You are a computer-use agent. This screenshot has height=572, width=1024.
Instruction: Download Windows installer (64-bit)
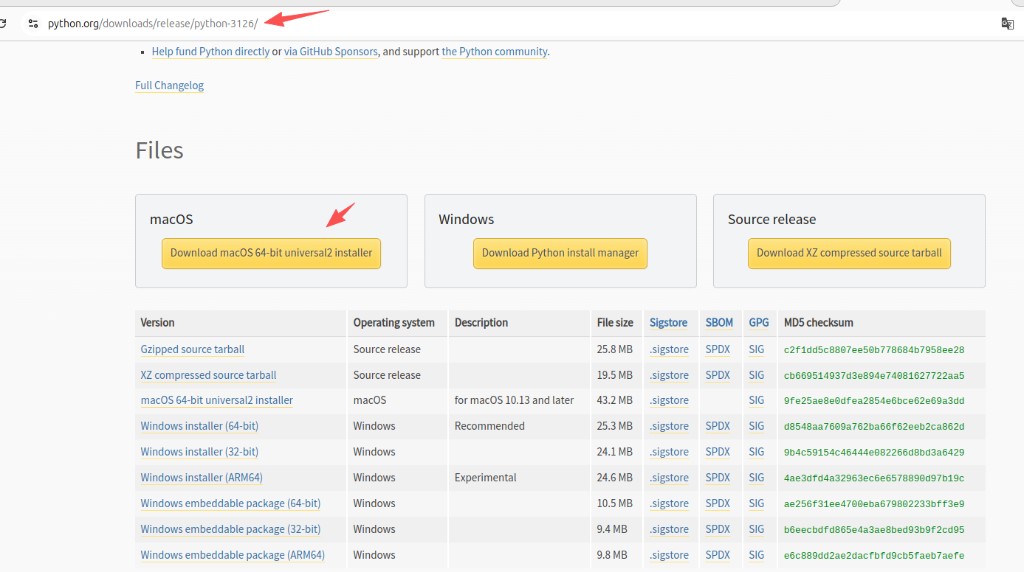tap(199, 426)
